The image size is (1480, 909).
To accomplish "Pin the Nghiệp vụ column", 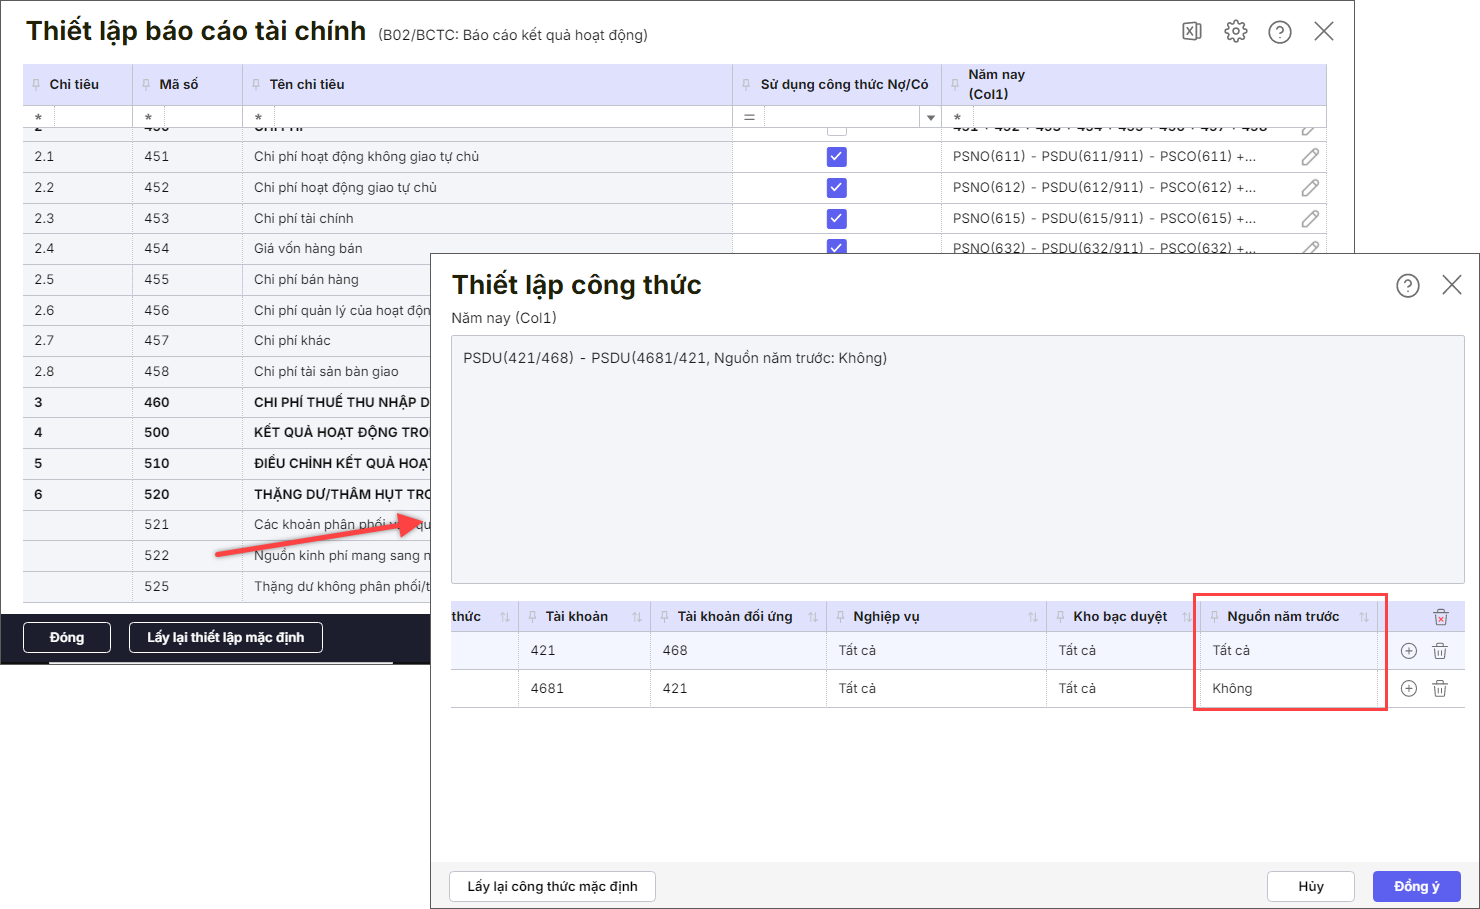I will tap(841, 617).
